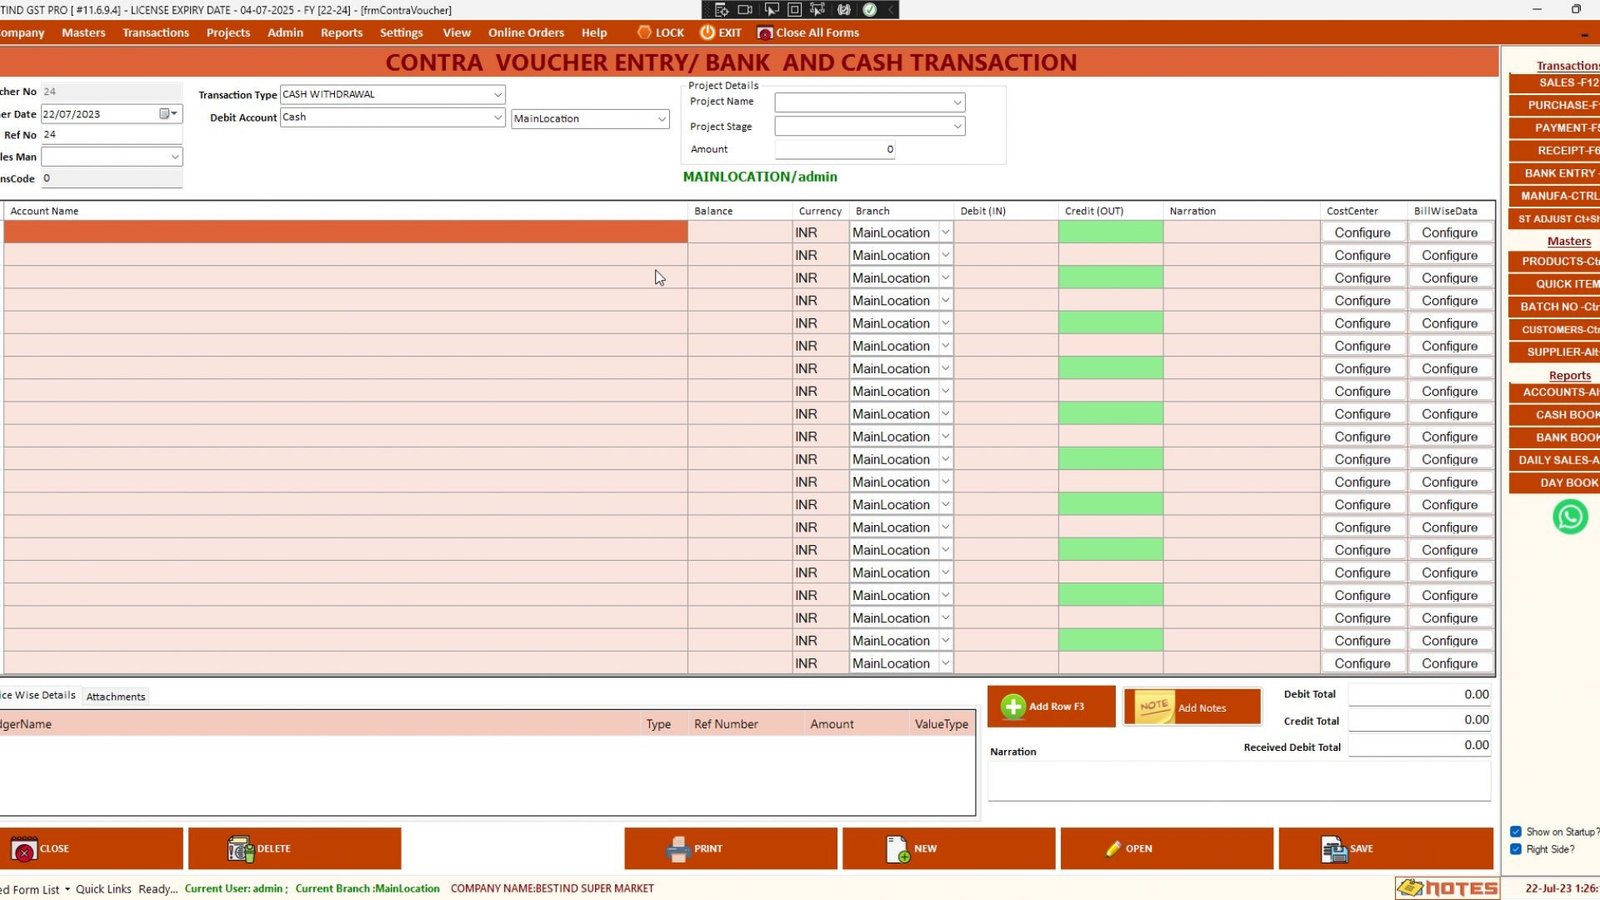Screen dimensions: 1600x900
Task: Click the PRINT printer icon
Action: (x=678, y=848)
